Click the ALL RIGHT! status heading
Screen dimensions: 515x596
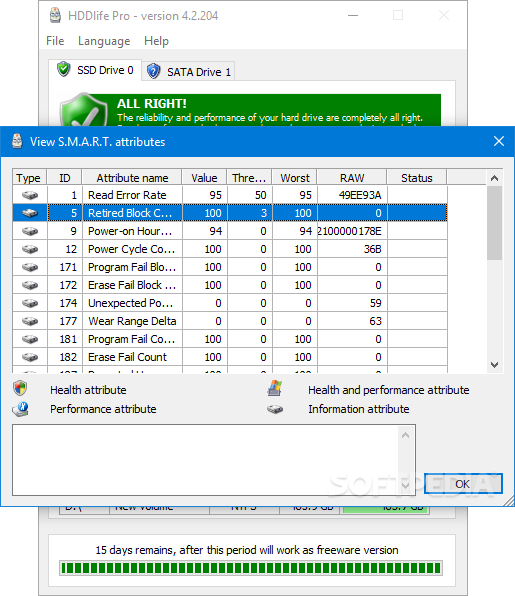click(151, 103)
